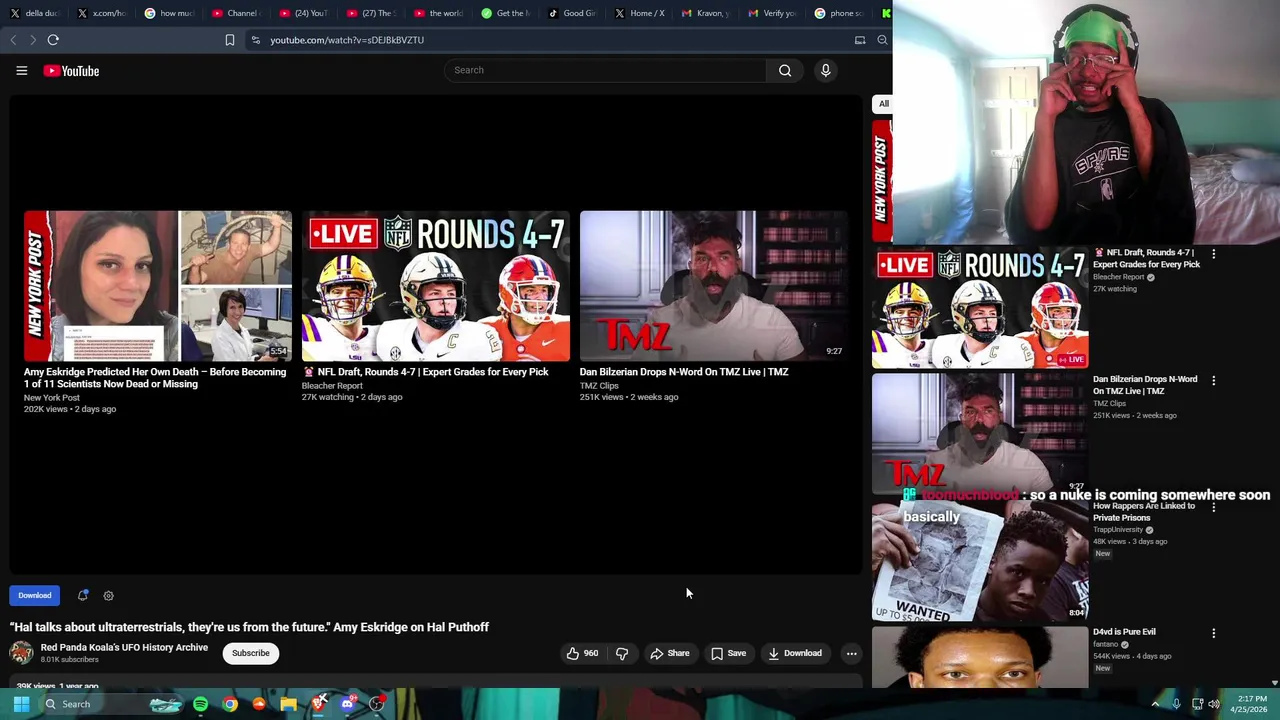Screen dimensions: 1280x720
Task: Open options menu for Dan Bilzerian sidebar video
Action: click(1213, 380)
